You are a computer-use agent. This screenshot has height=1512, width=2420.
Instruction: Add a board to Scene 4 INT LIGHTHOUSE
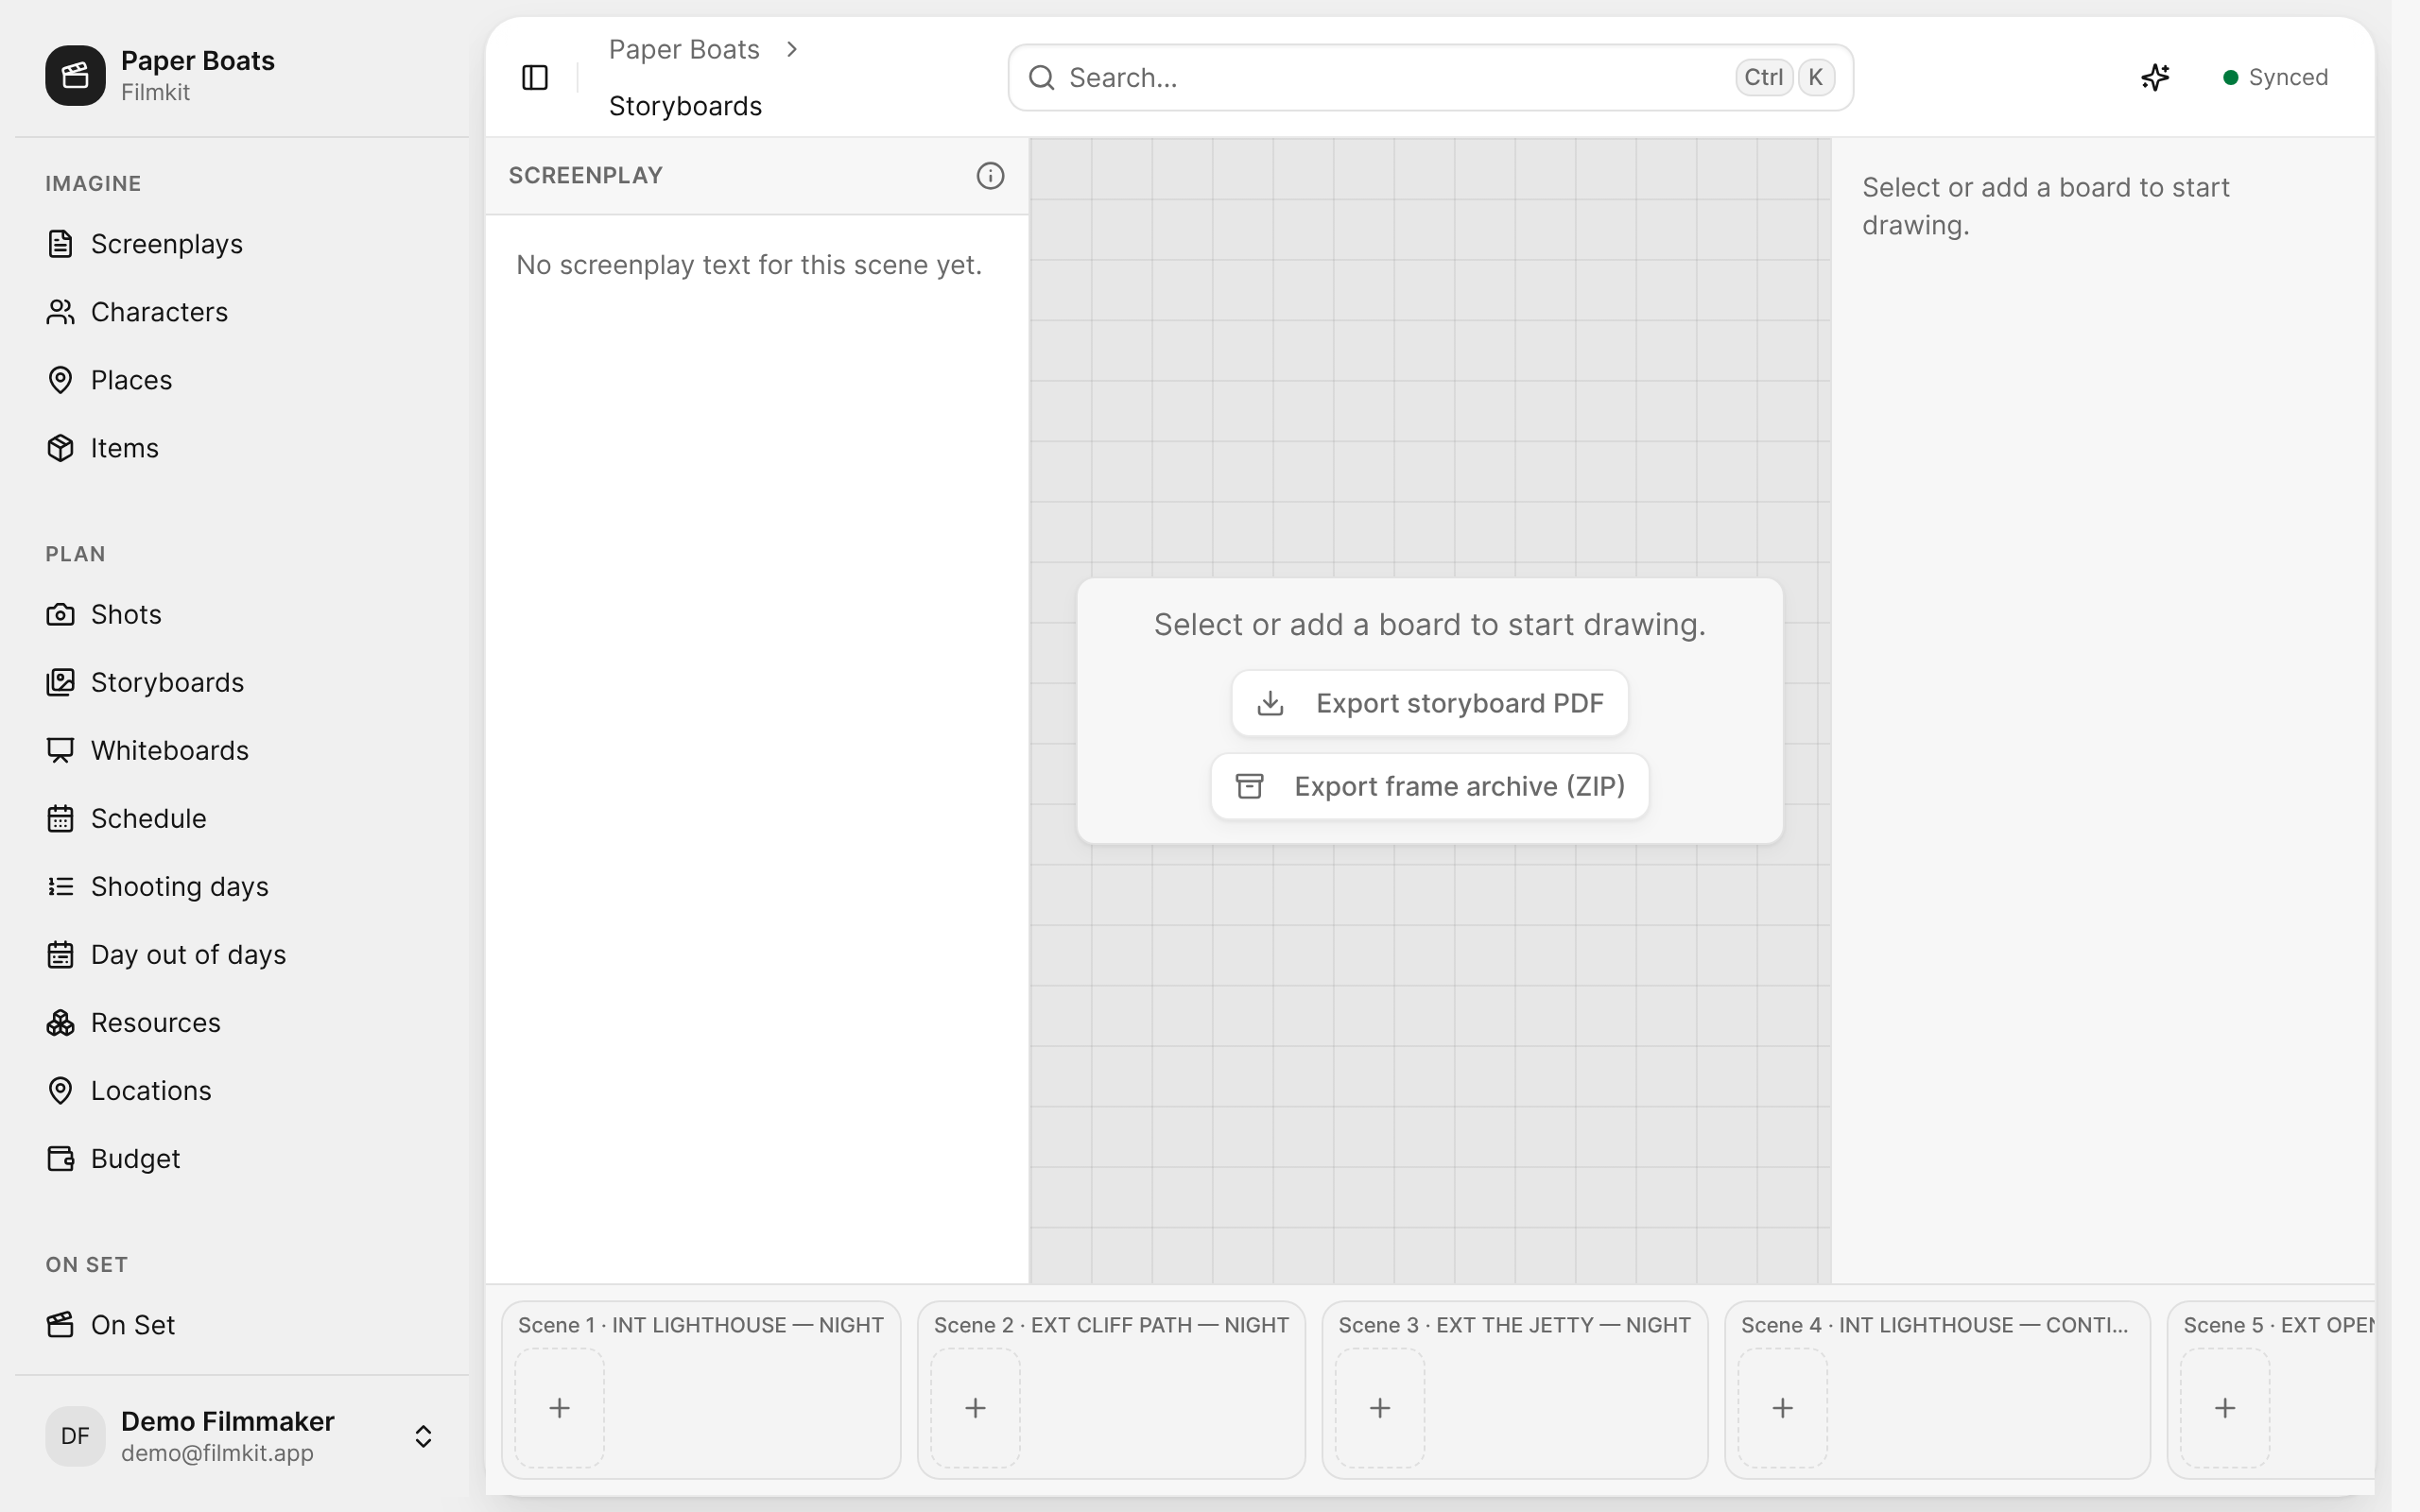pos(1782,1408)
